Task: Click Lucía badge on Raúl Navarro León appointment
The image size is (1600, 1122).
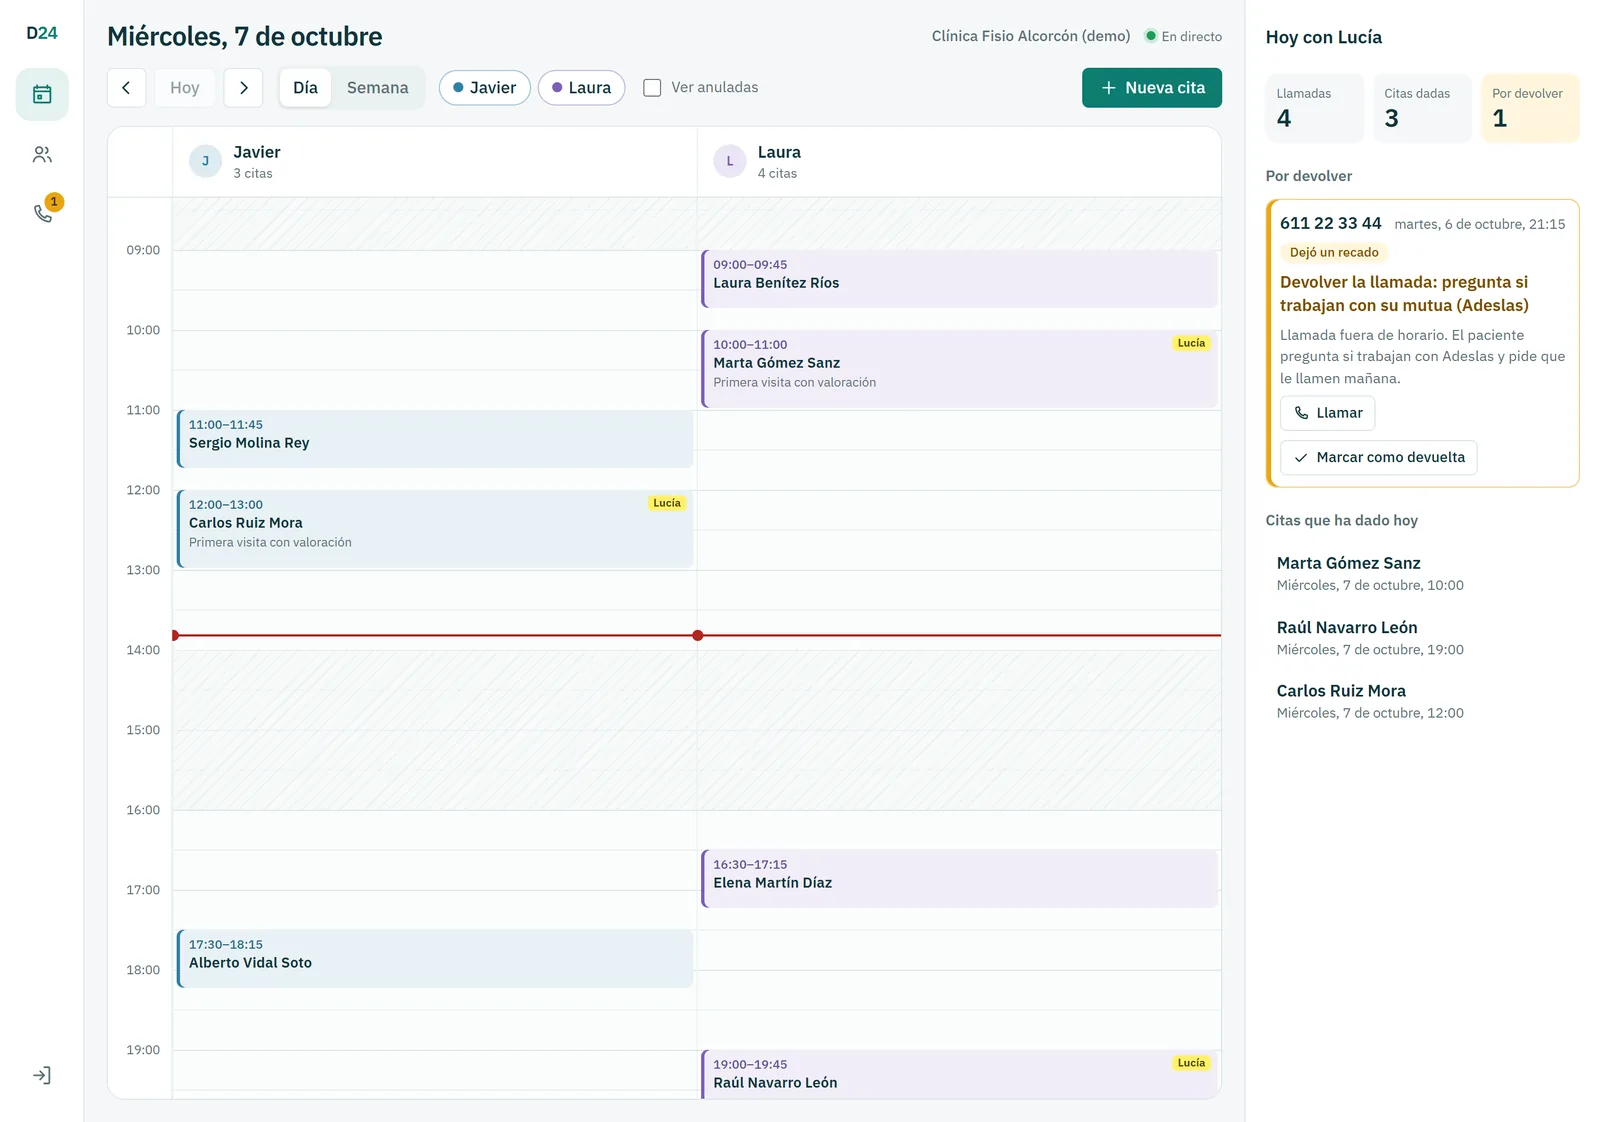Action: pyautogui.click(x=1191, y=1063)
